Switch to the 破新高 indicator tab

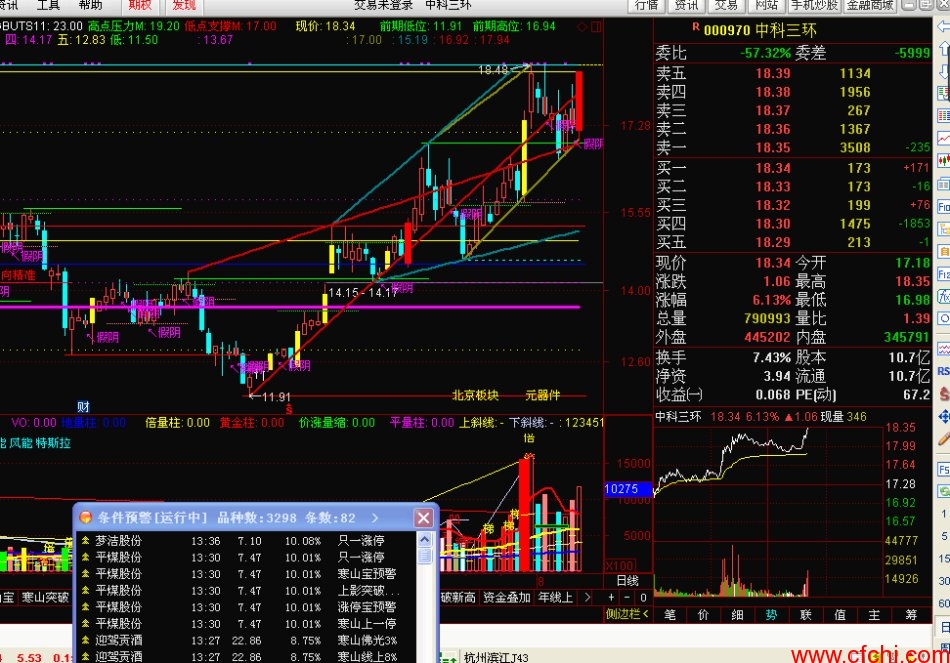tap(458, 598)
